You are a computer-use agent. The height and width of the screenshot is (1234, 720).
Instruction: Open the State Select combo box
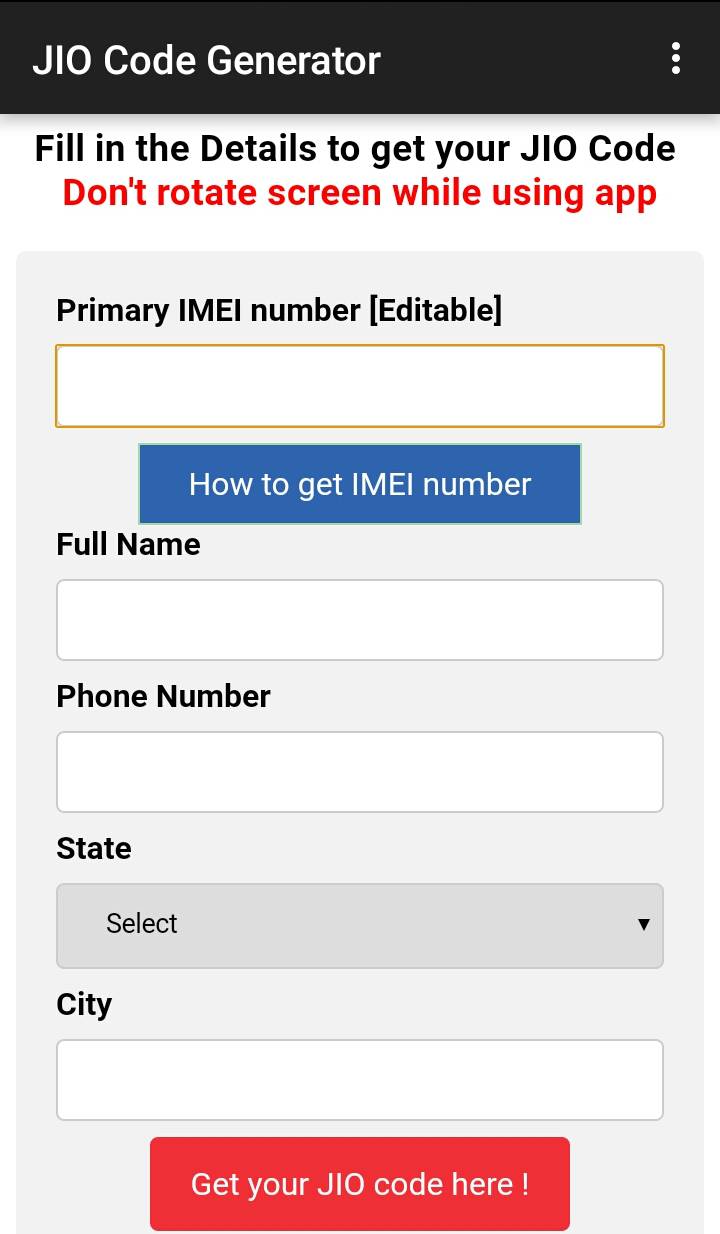tap(360, 925)
